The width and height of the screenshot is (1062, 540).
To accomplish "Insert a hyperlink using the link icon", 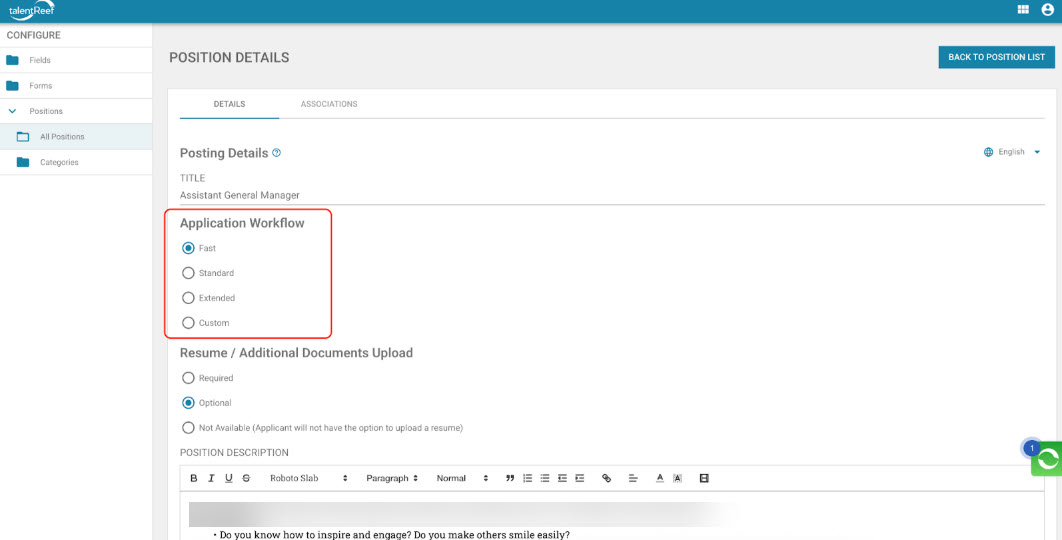I will (x=606, y=478).
